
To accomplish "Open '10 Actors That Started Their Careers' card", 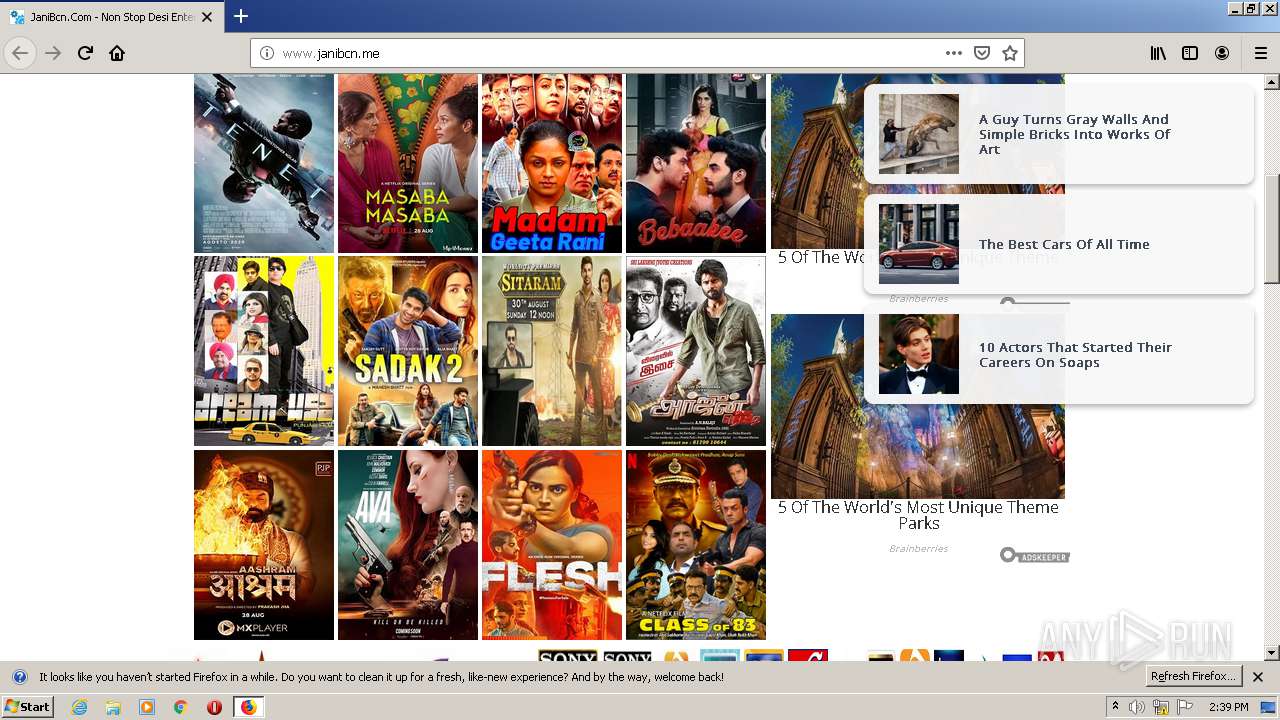I will click(1059, 354).
